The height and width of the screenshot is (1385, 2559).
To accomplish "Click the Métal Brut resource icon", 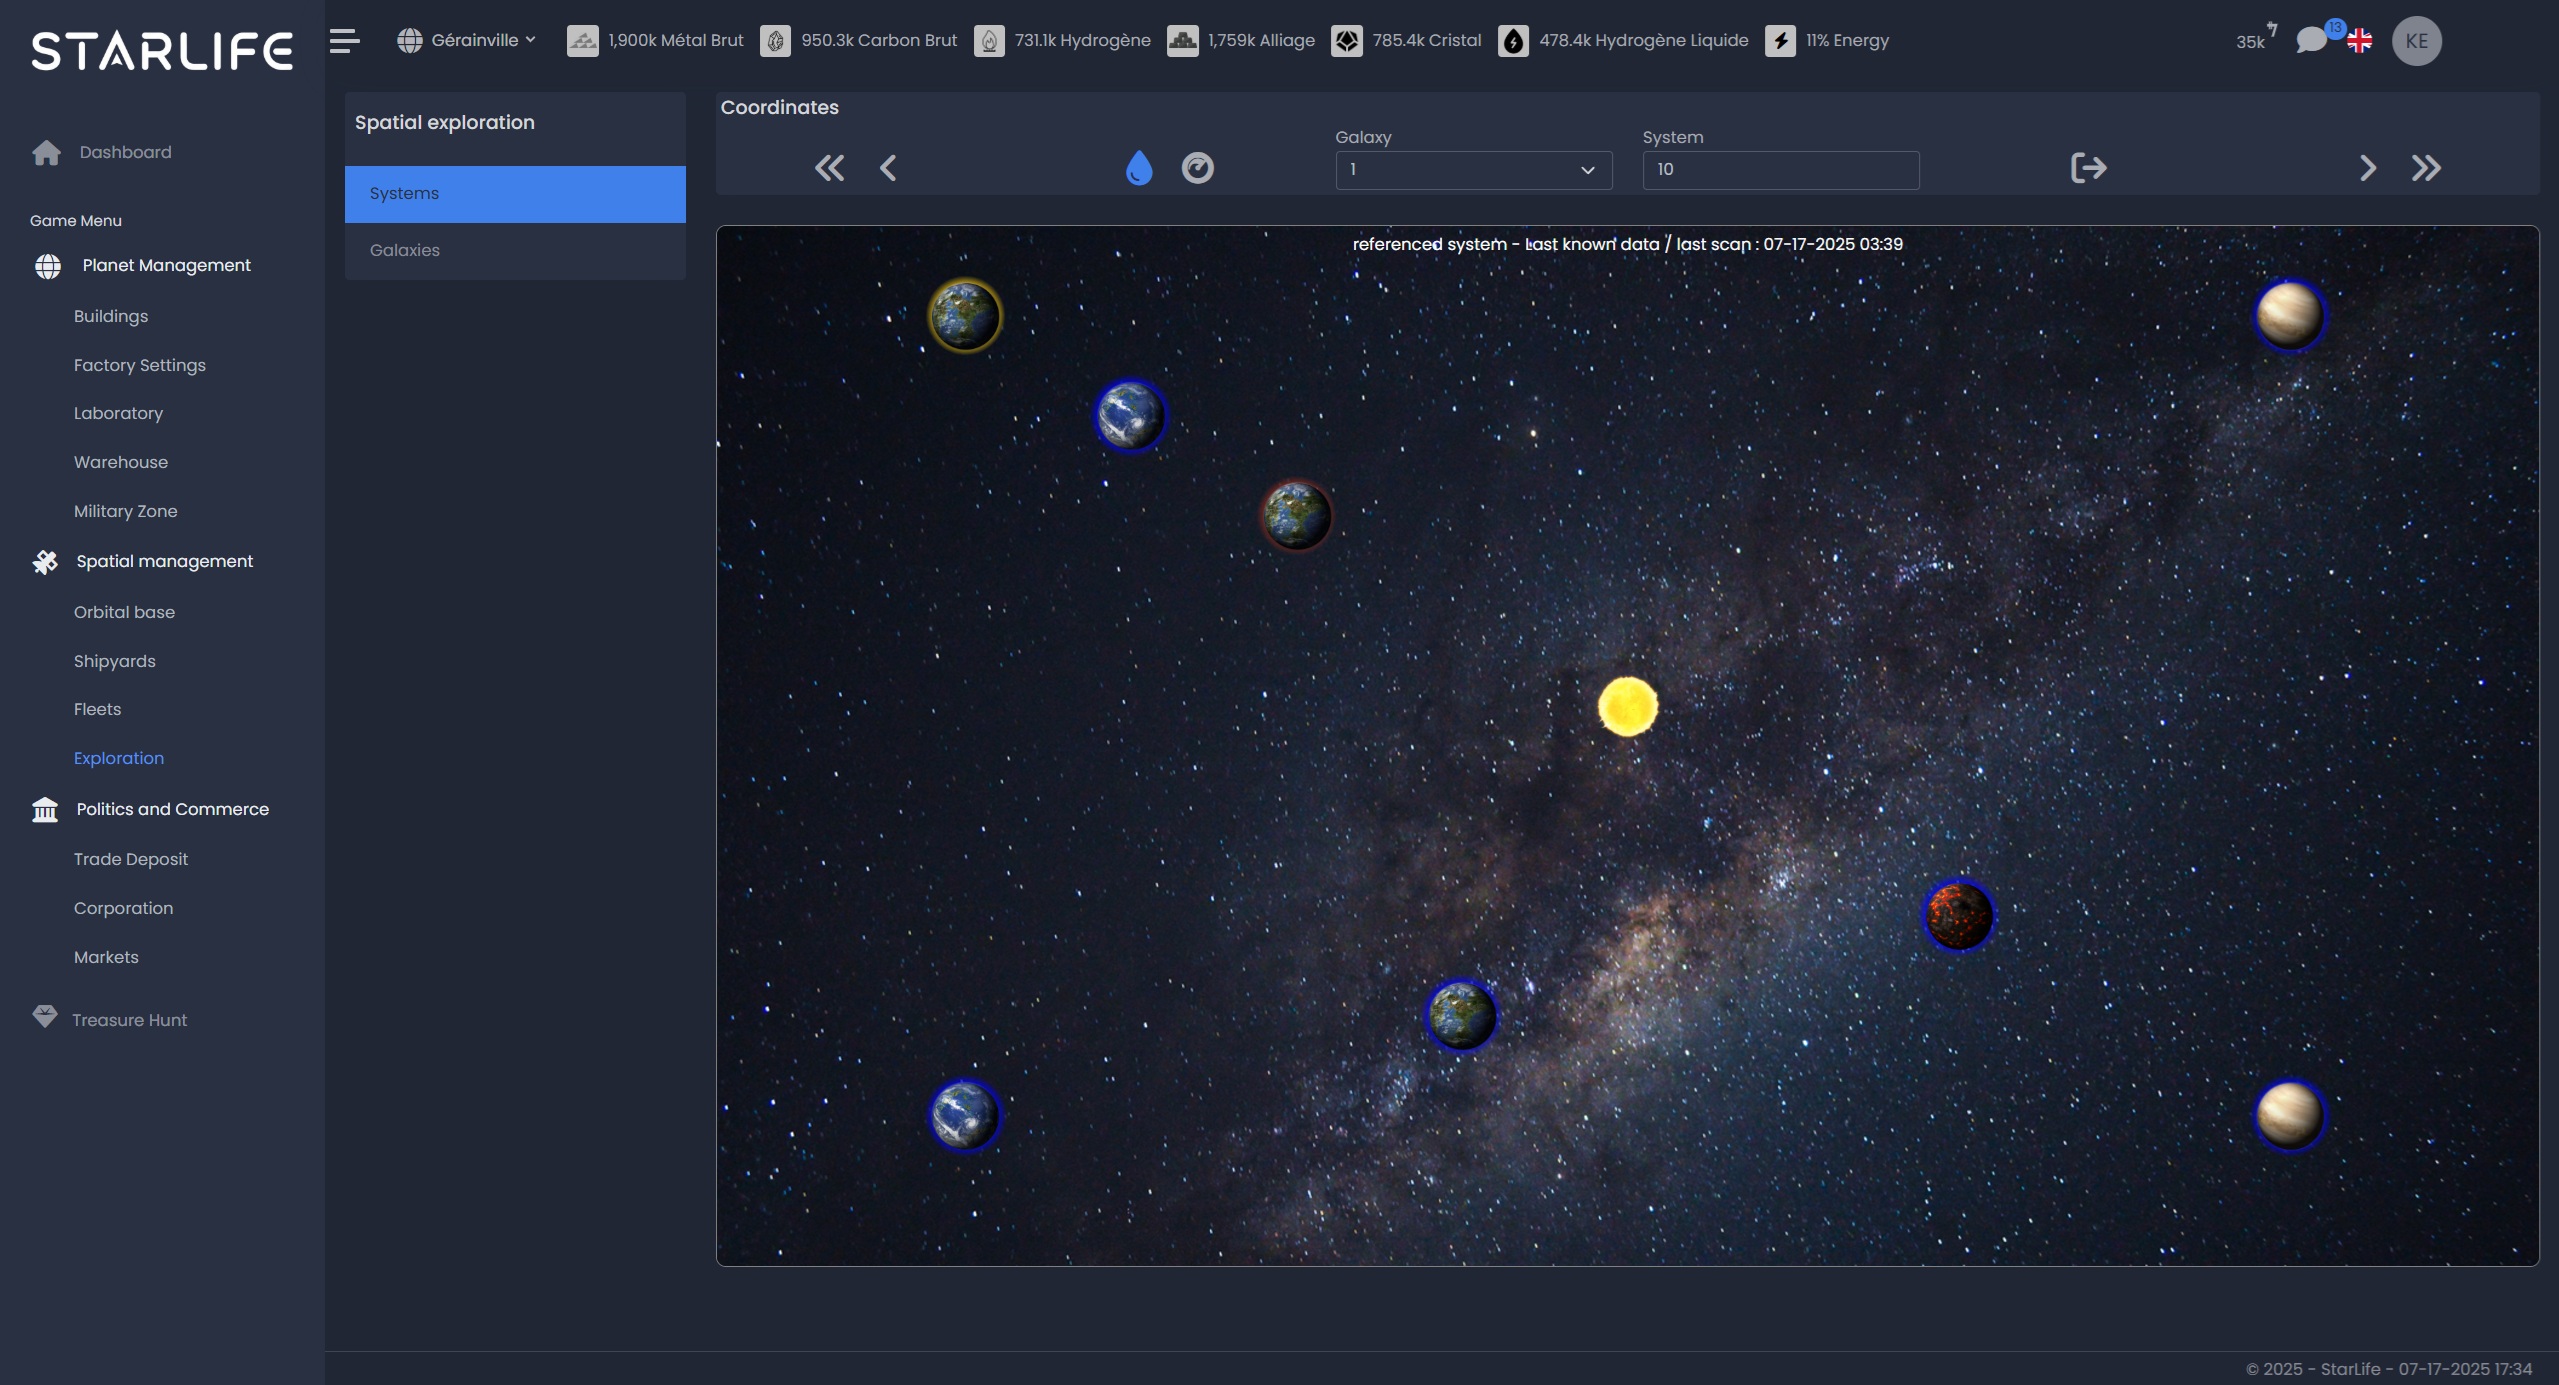I will 582,41.
